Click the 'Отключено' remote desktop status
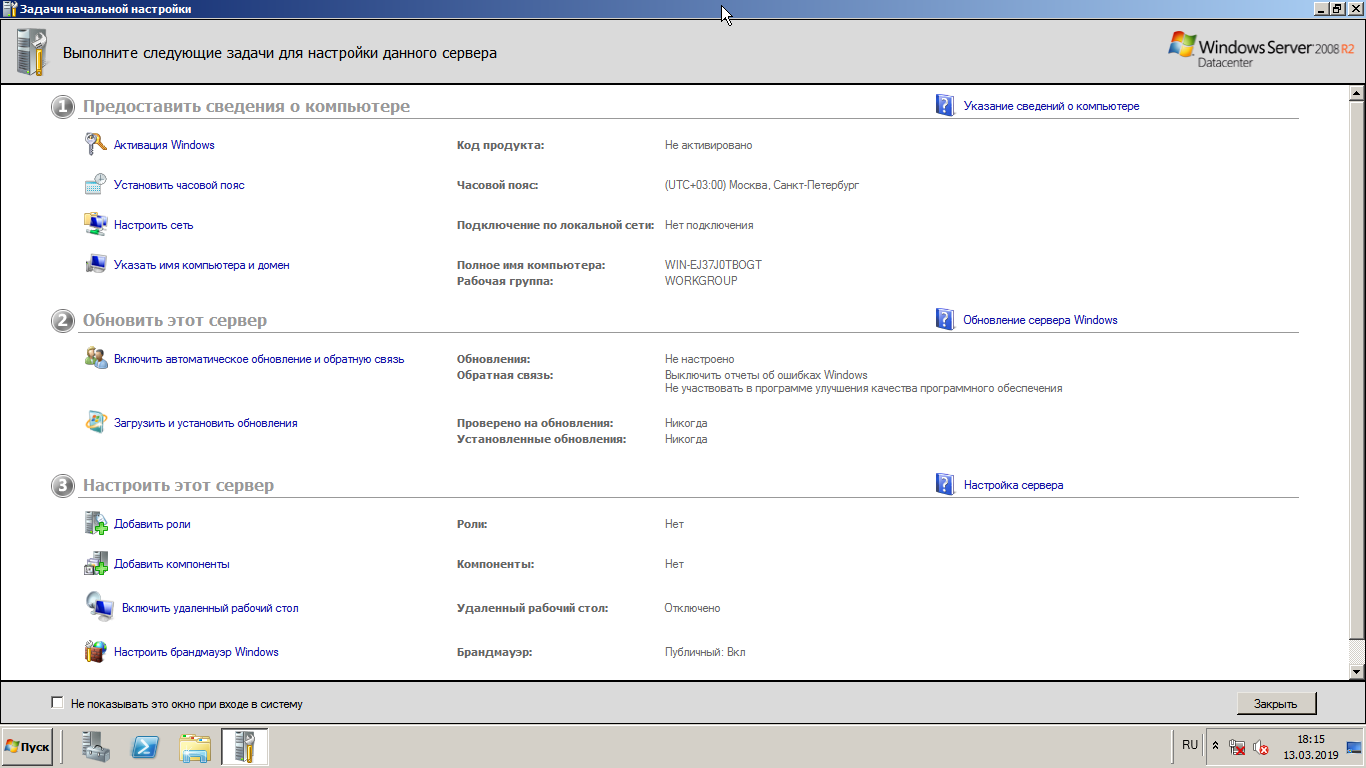Viewport: 1366px width, 768px height. [692, 608]
